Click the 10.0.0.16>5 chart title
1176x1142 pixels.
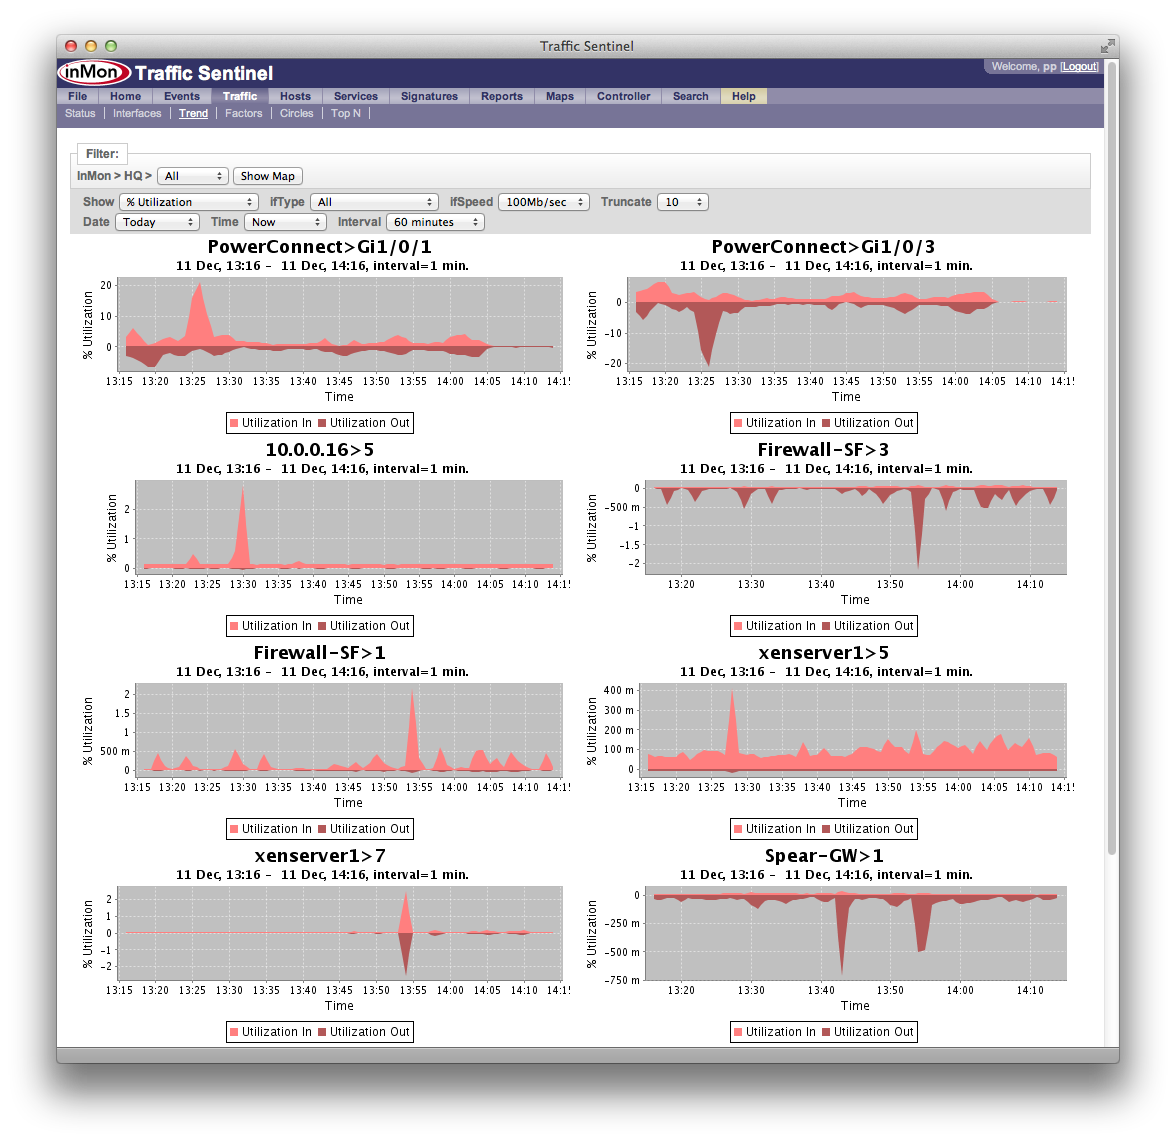click(320, 450)
